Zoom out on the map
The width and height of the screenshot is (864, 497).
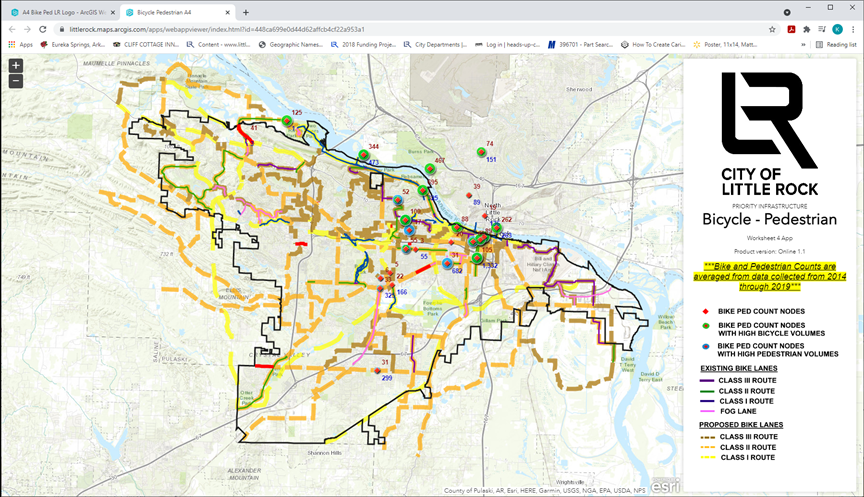(16, 81)
